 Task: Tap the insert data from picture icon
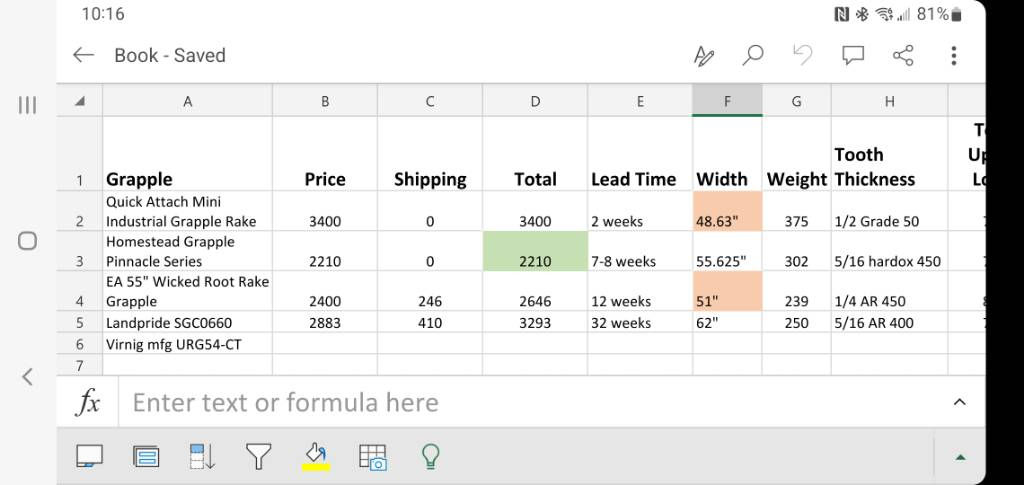pos(373,457)
